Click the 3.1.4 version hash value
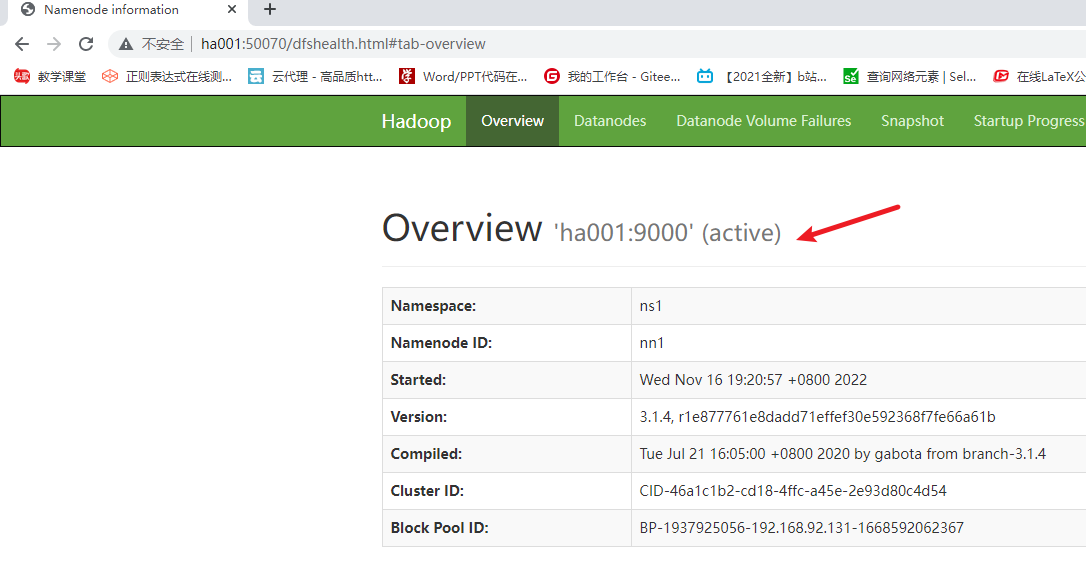 (x=817, y=417)
